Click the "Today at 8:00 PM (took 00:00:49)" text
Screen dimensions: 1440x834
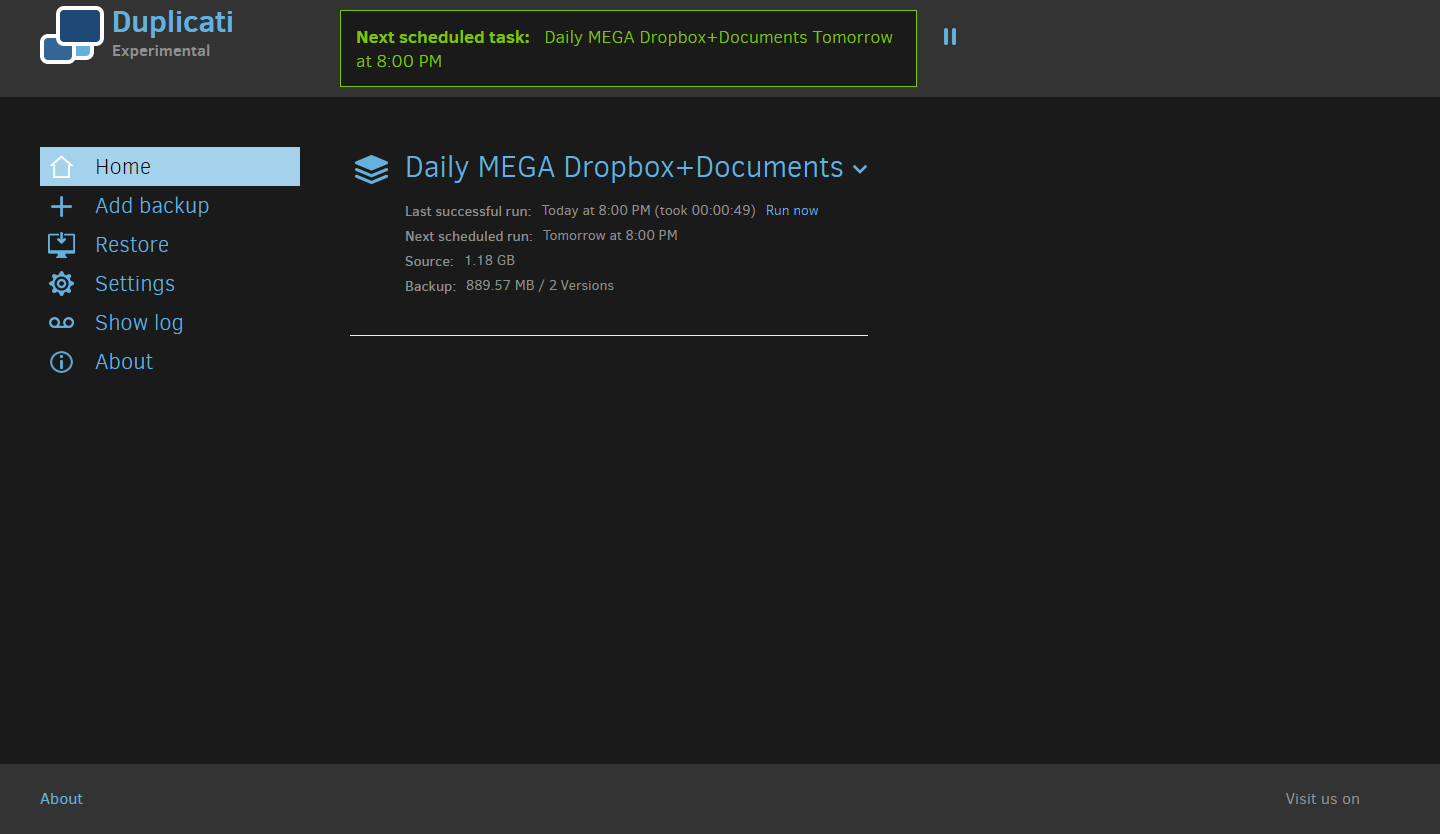[x=649, y=211]
